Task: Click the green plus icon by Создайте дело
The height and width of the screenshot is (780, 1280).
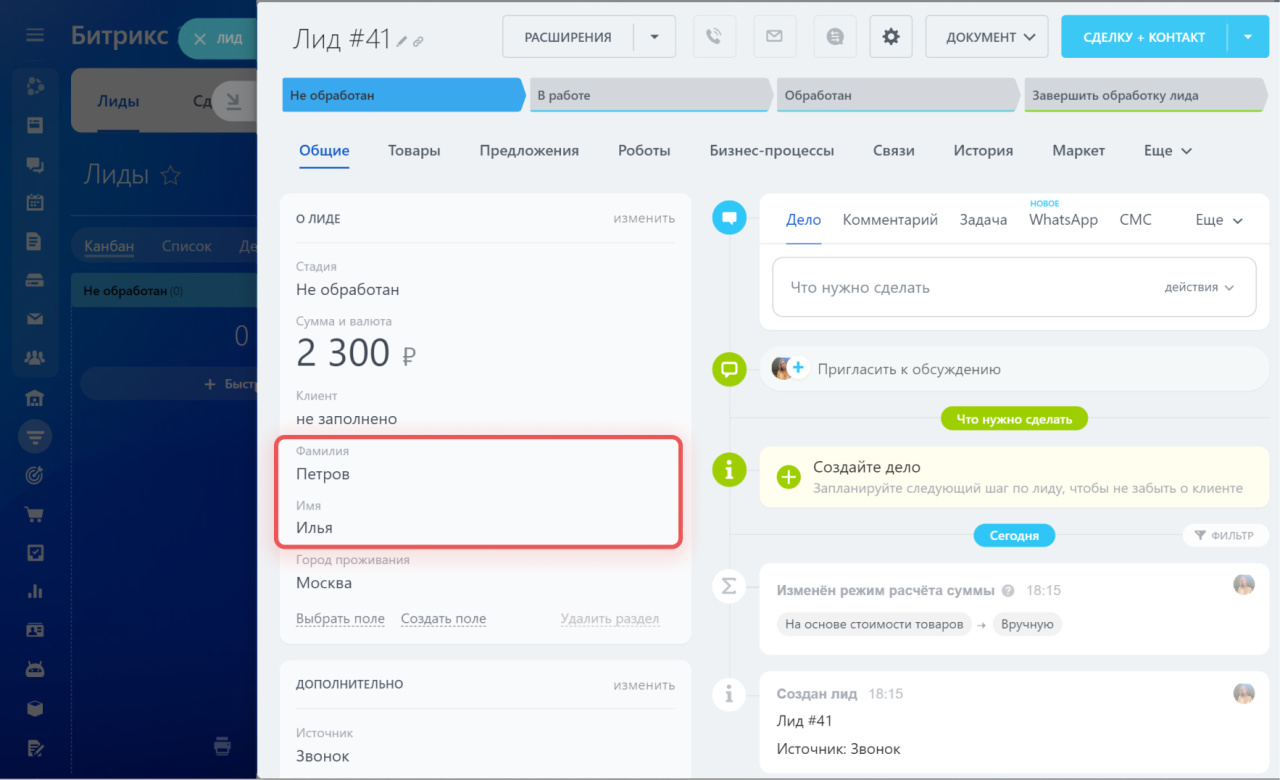Action: click(789, 477)
